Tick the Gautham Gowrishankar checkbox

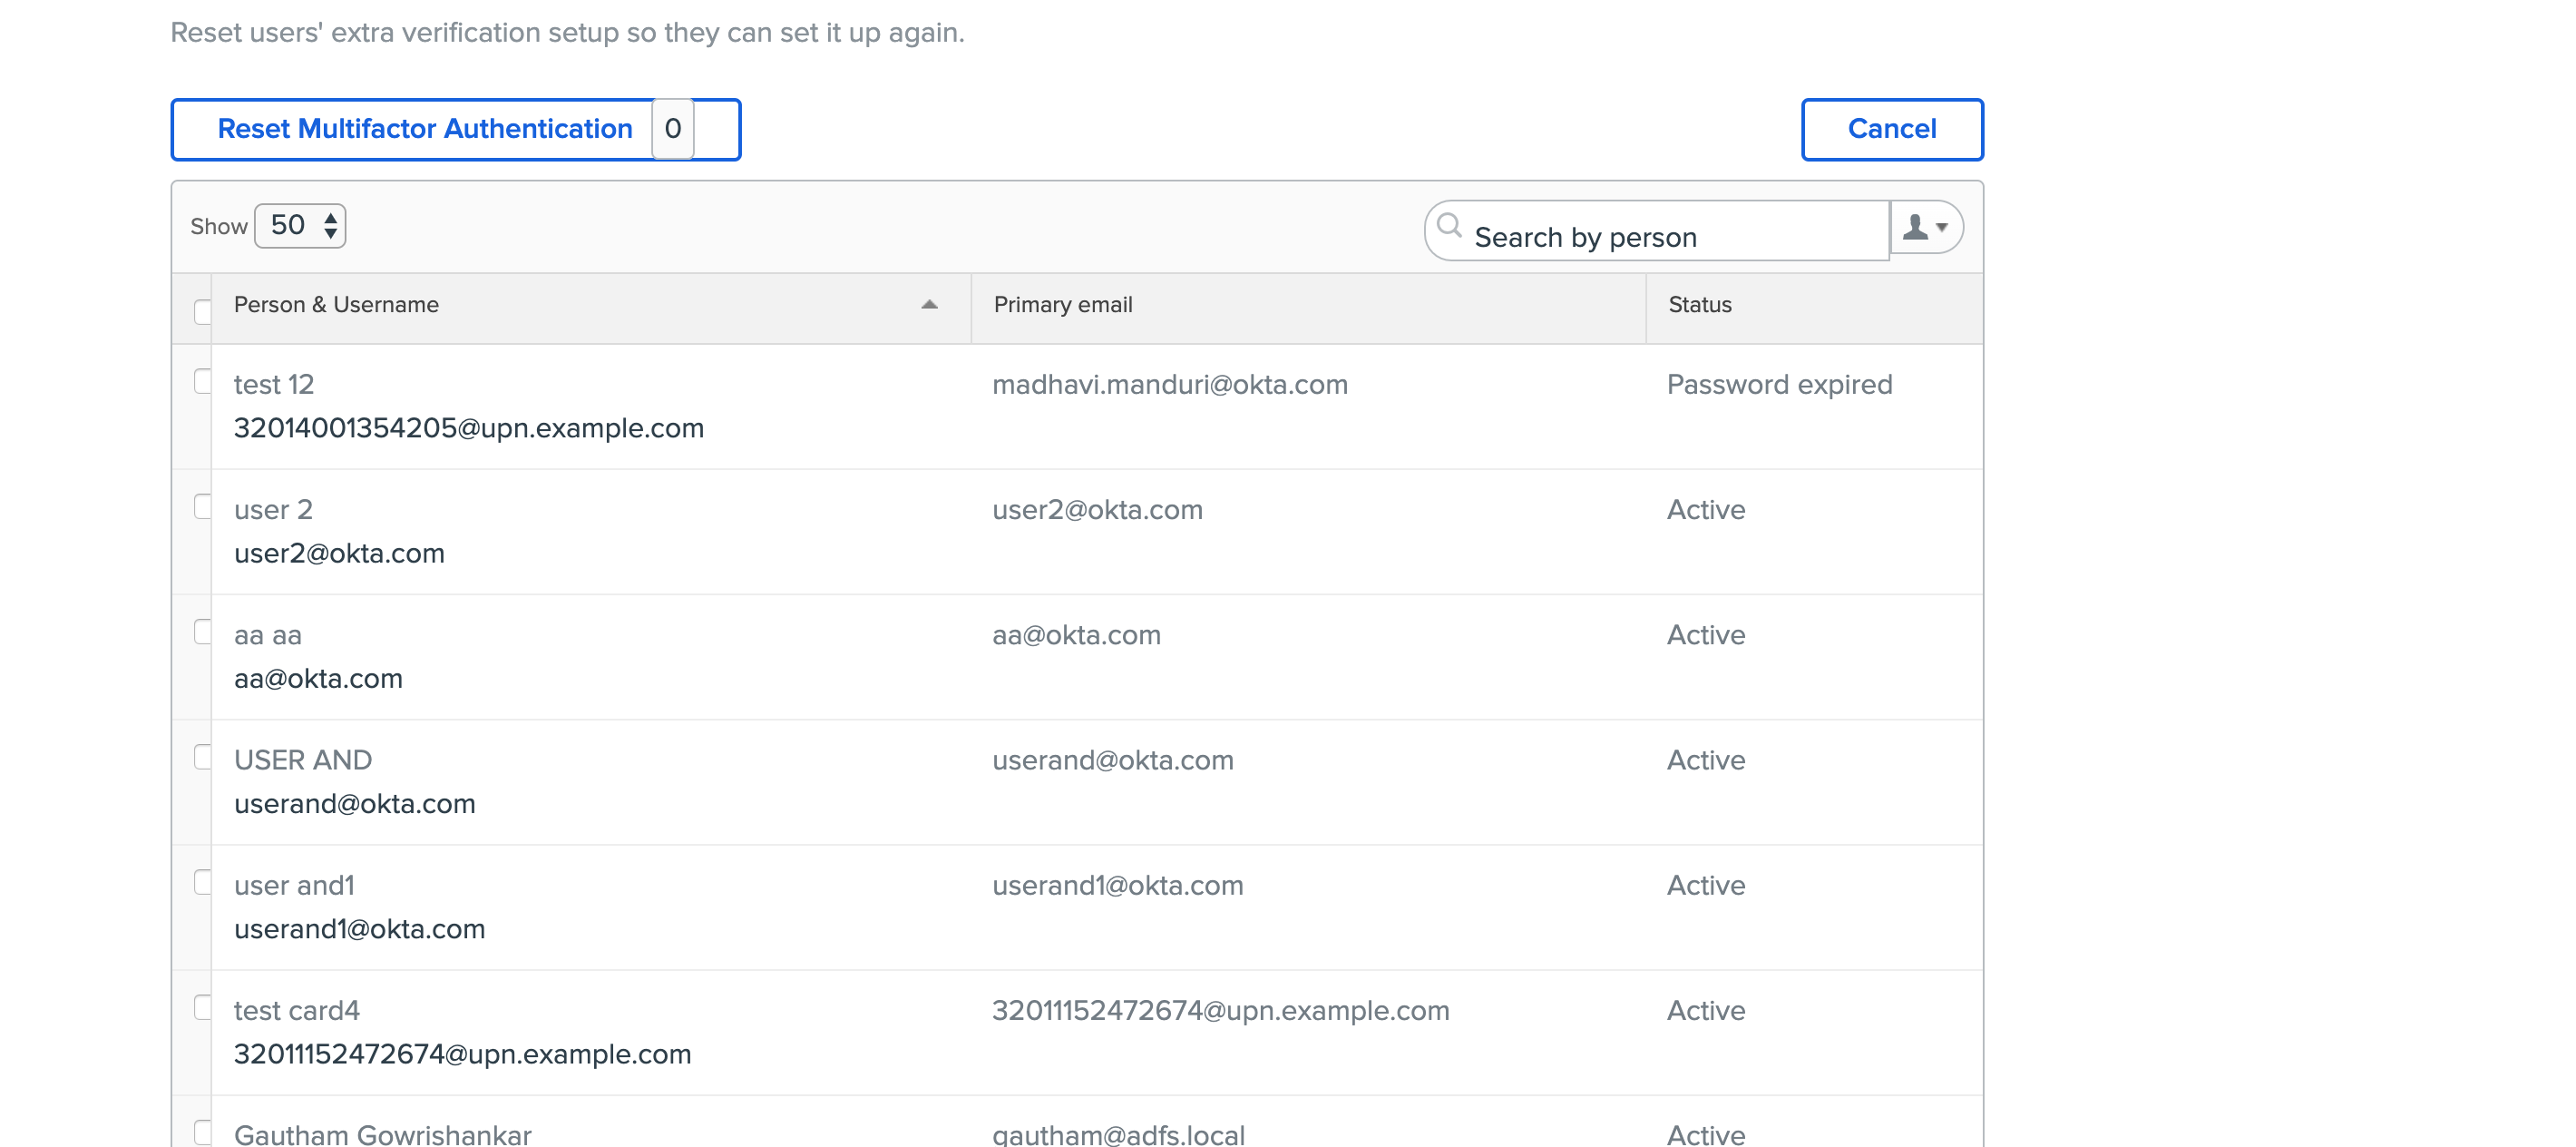[x=203, y=1131]
